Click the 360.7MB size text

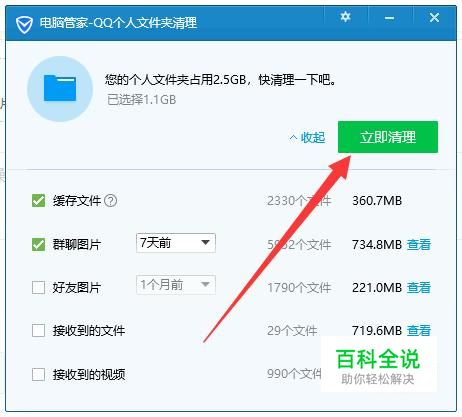pyautogui.click(x=377, y=201)
